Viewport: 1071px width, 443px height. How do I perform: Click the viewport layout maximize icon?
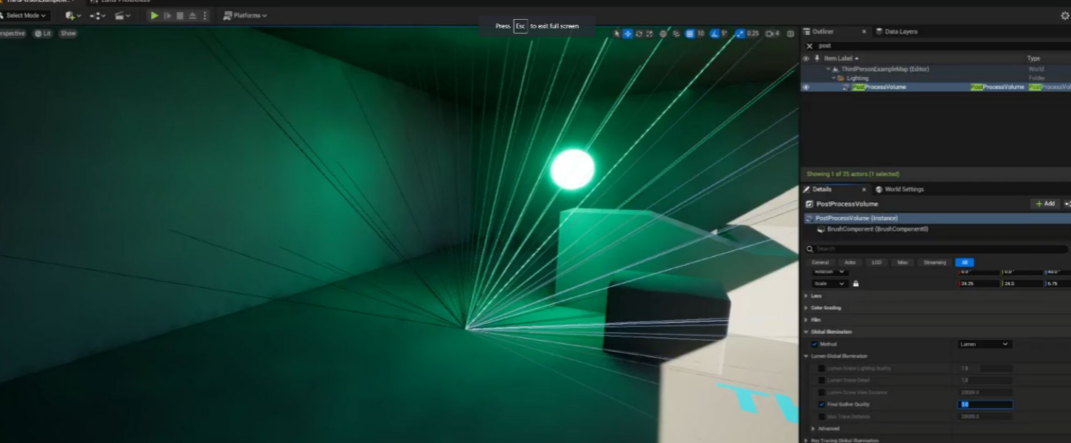tap(790, 33)
